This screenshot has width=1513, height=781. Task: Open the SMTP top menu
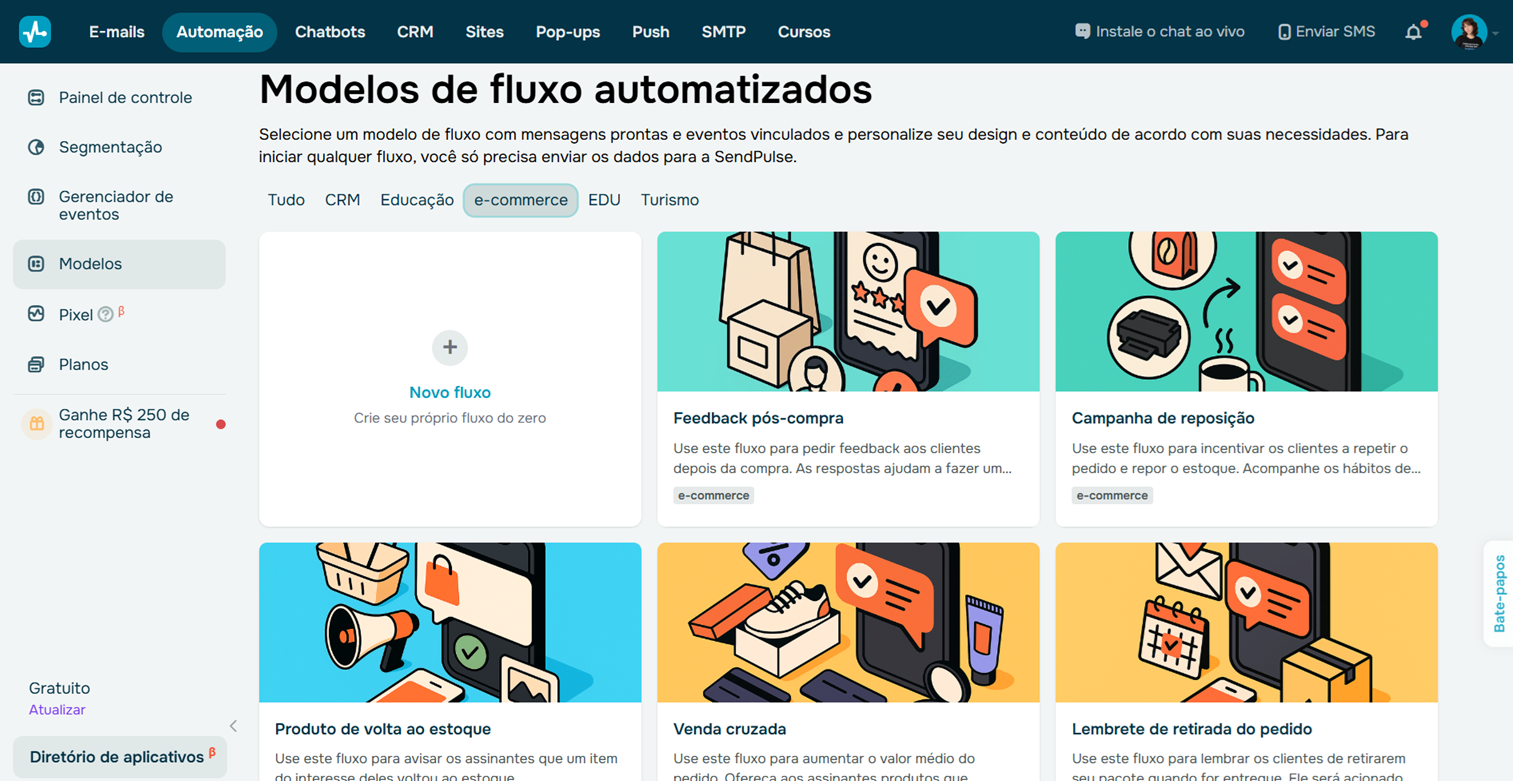[724, 32]
